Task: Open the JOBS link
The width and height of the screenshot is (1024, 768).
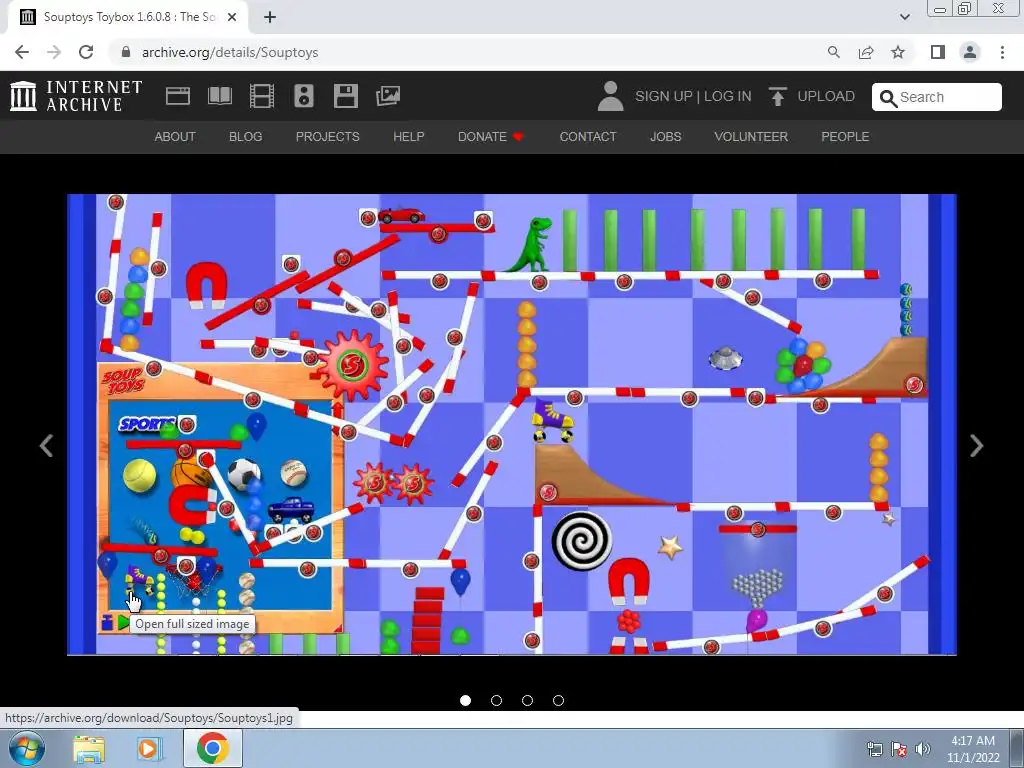Action: 665,136
